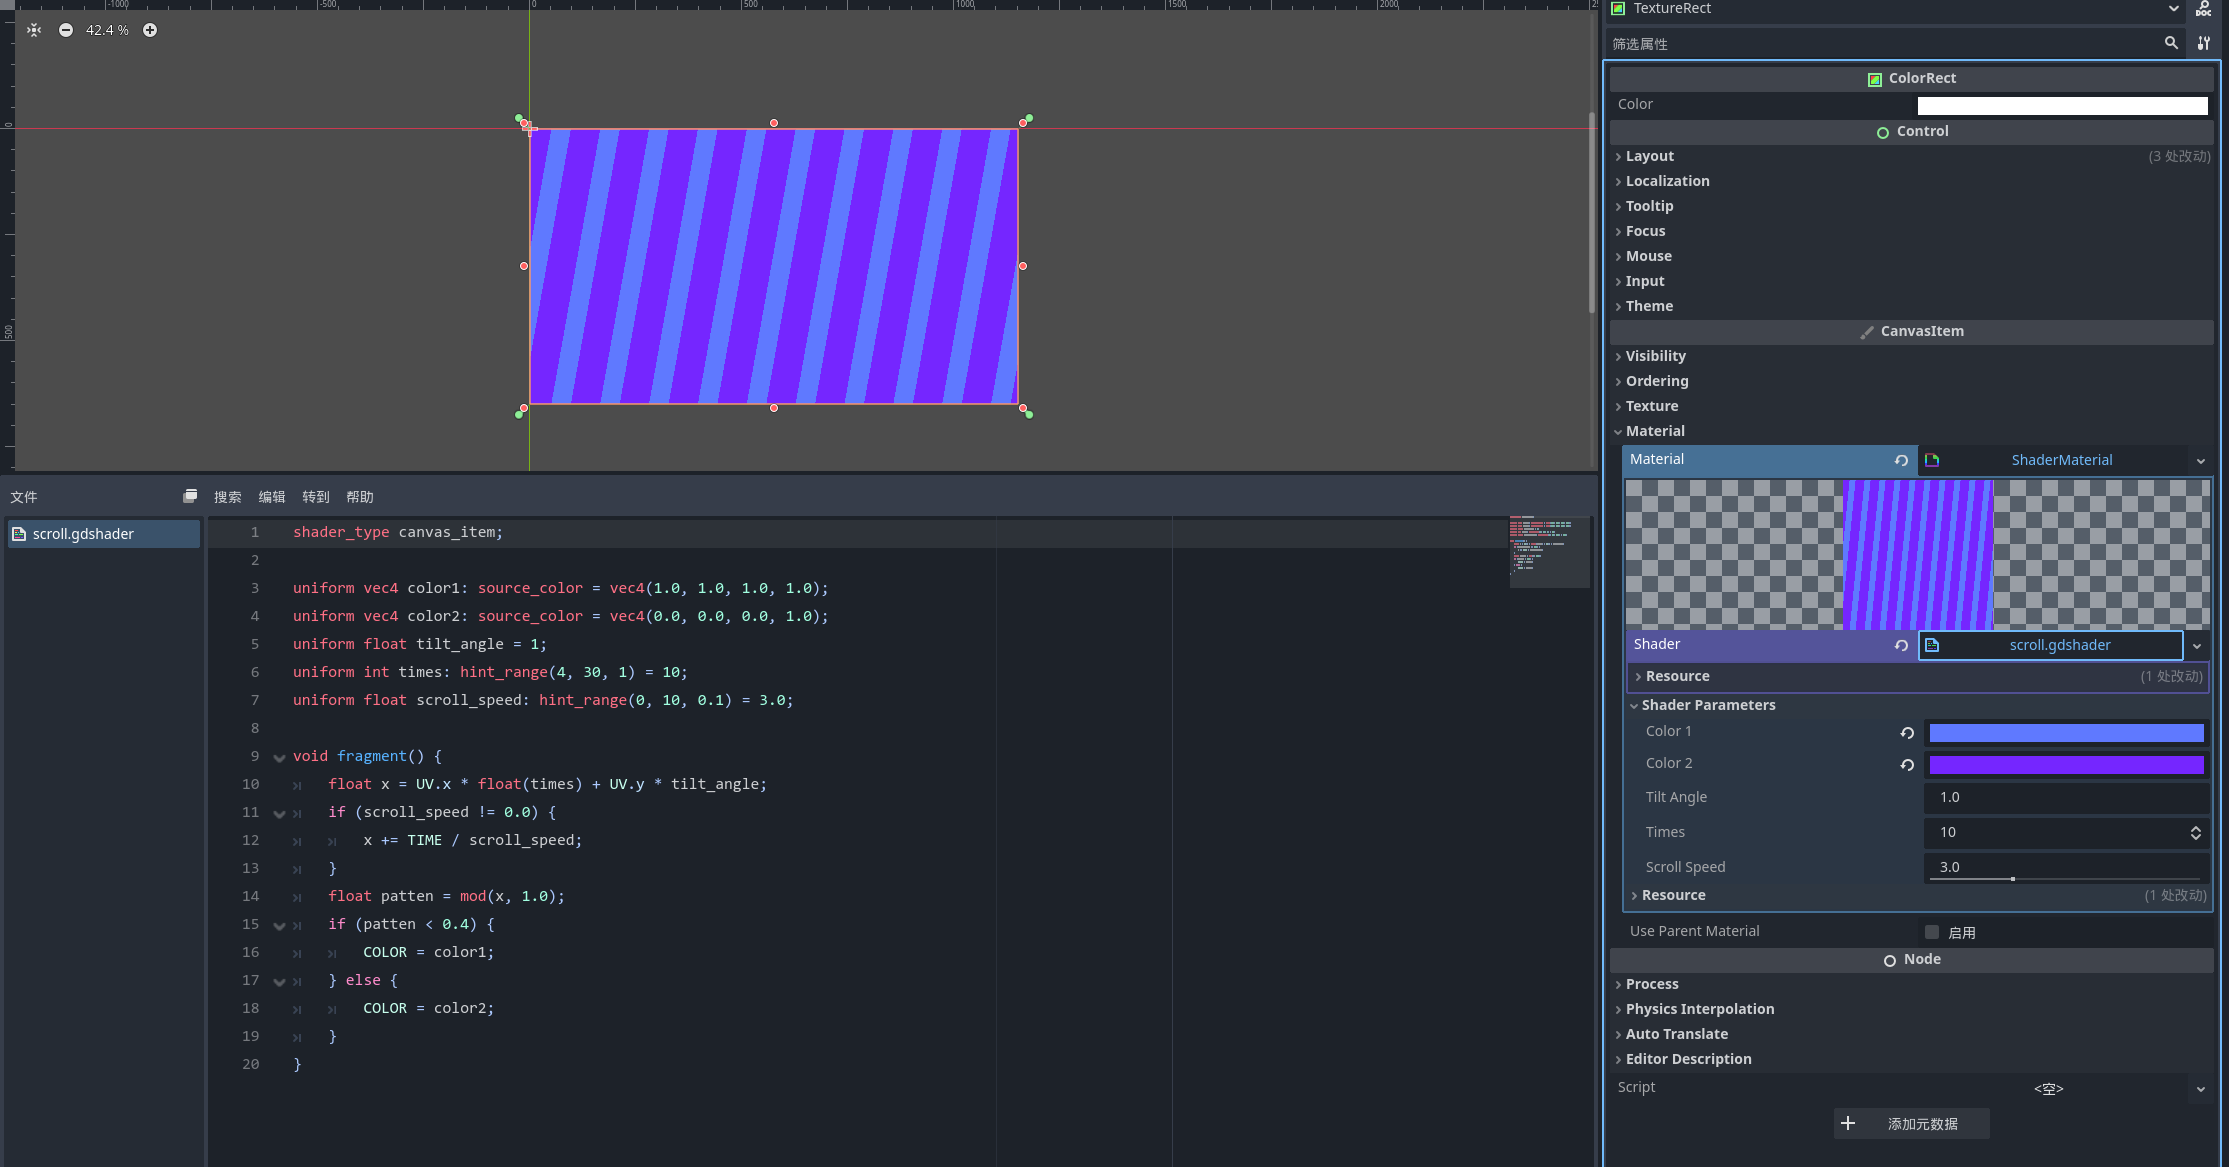Click the filter properties search icon
This screenshot has width=2229, height=1167.
click(2171, 43)
